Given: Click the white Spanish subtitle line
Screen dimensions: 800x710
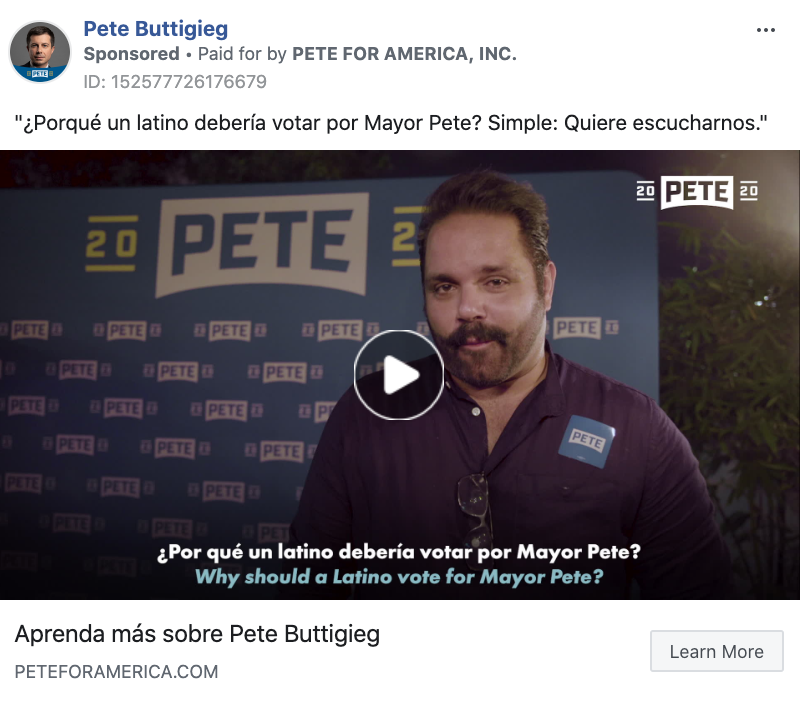Looking at the screenshot, I should click(x=398, y=552).
